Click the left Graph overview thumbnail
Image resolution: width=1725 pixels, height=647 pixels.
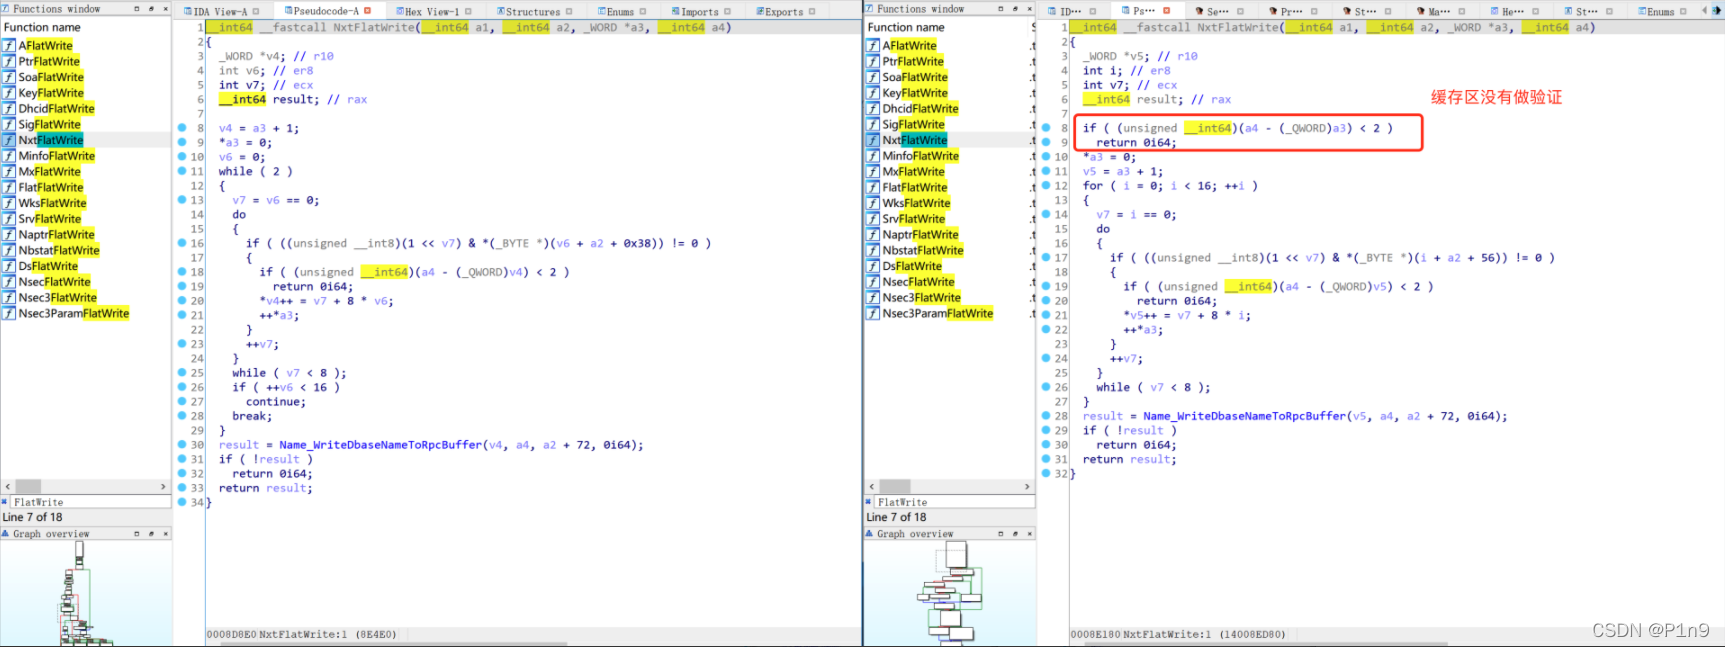pos(86,593)
